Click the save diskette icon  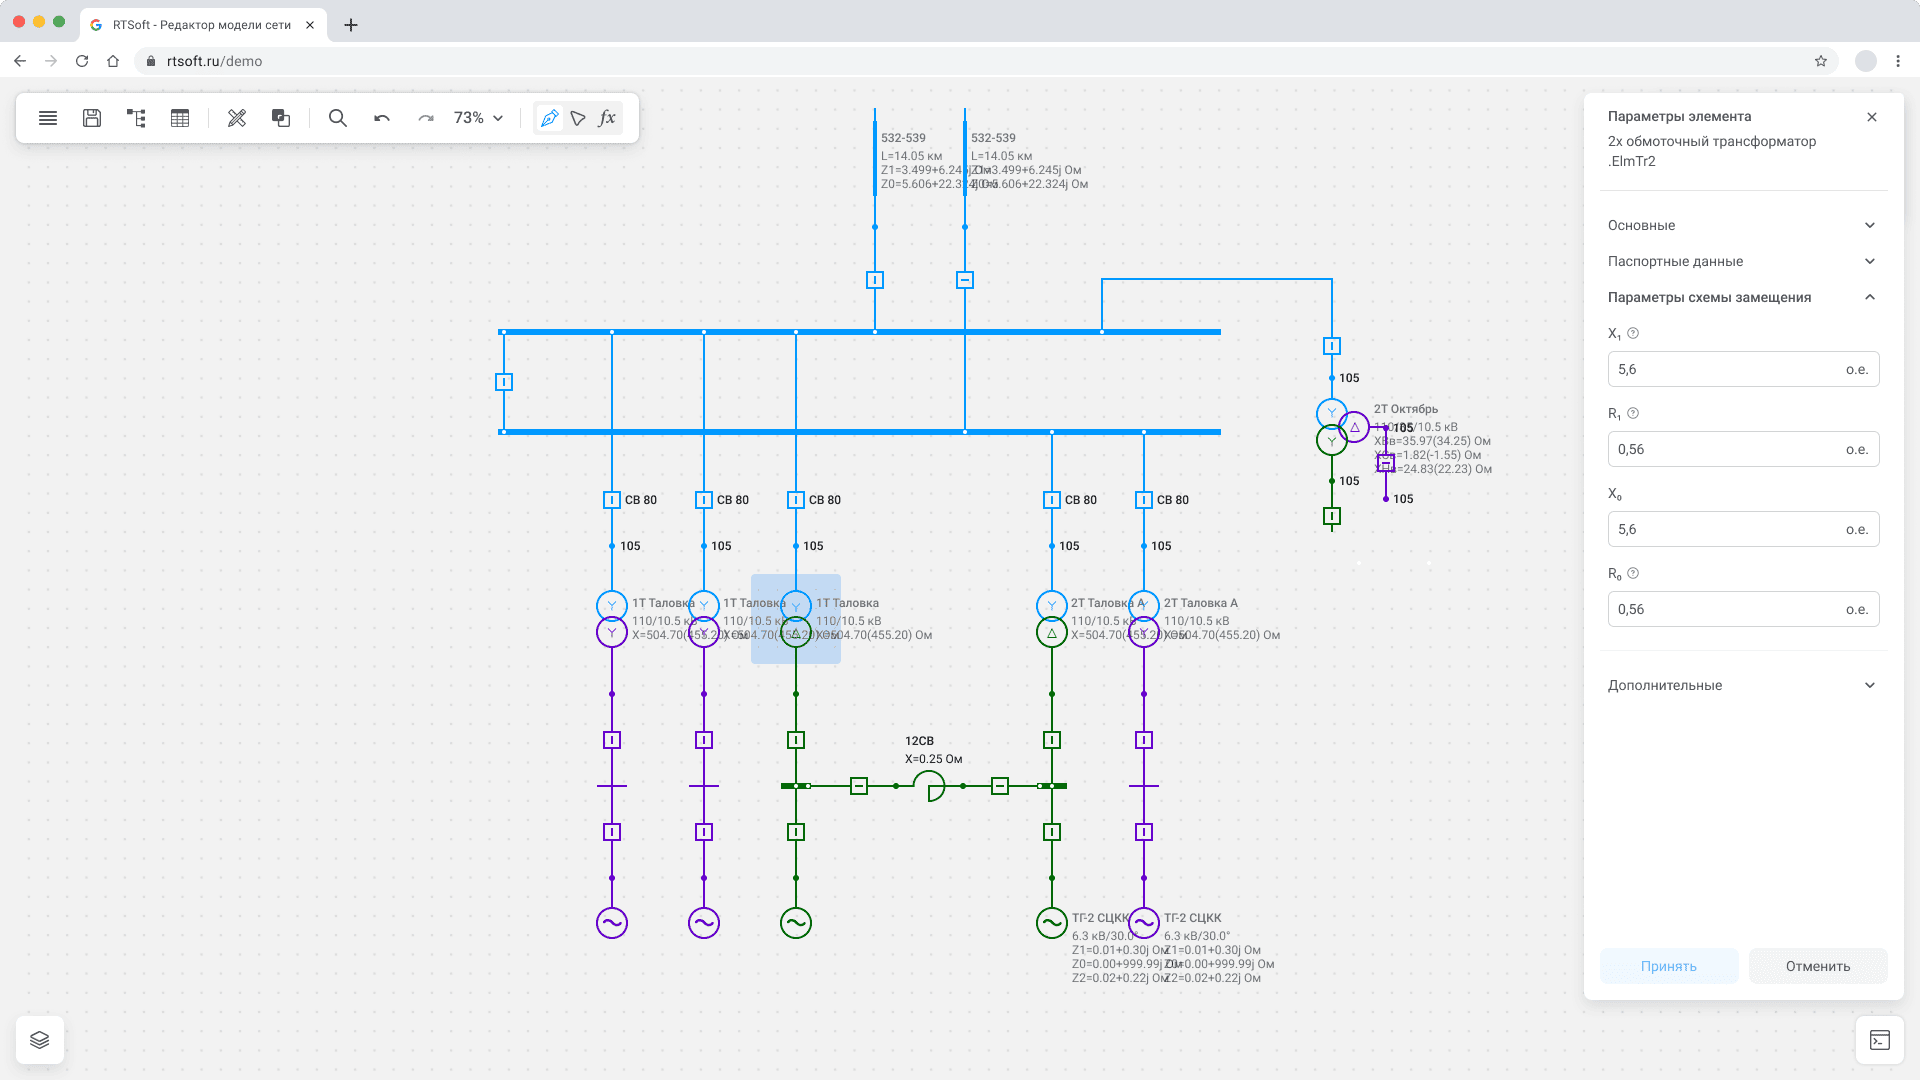point(92,118)
